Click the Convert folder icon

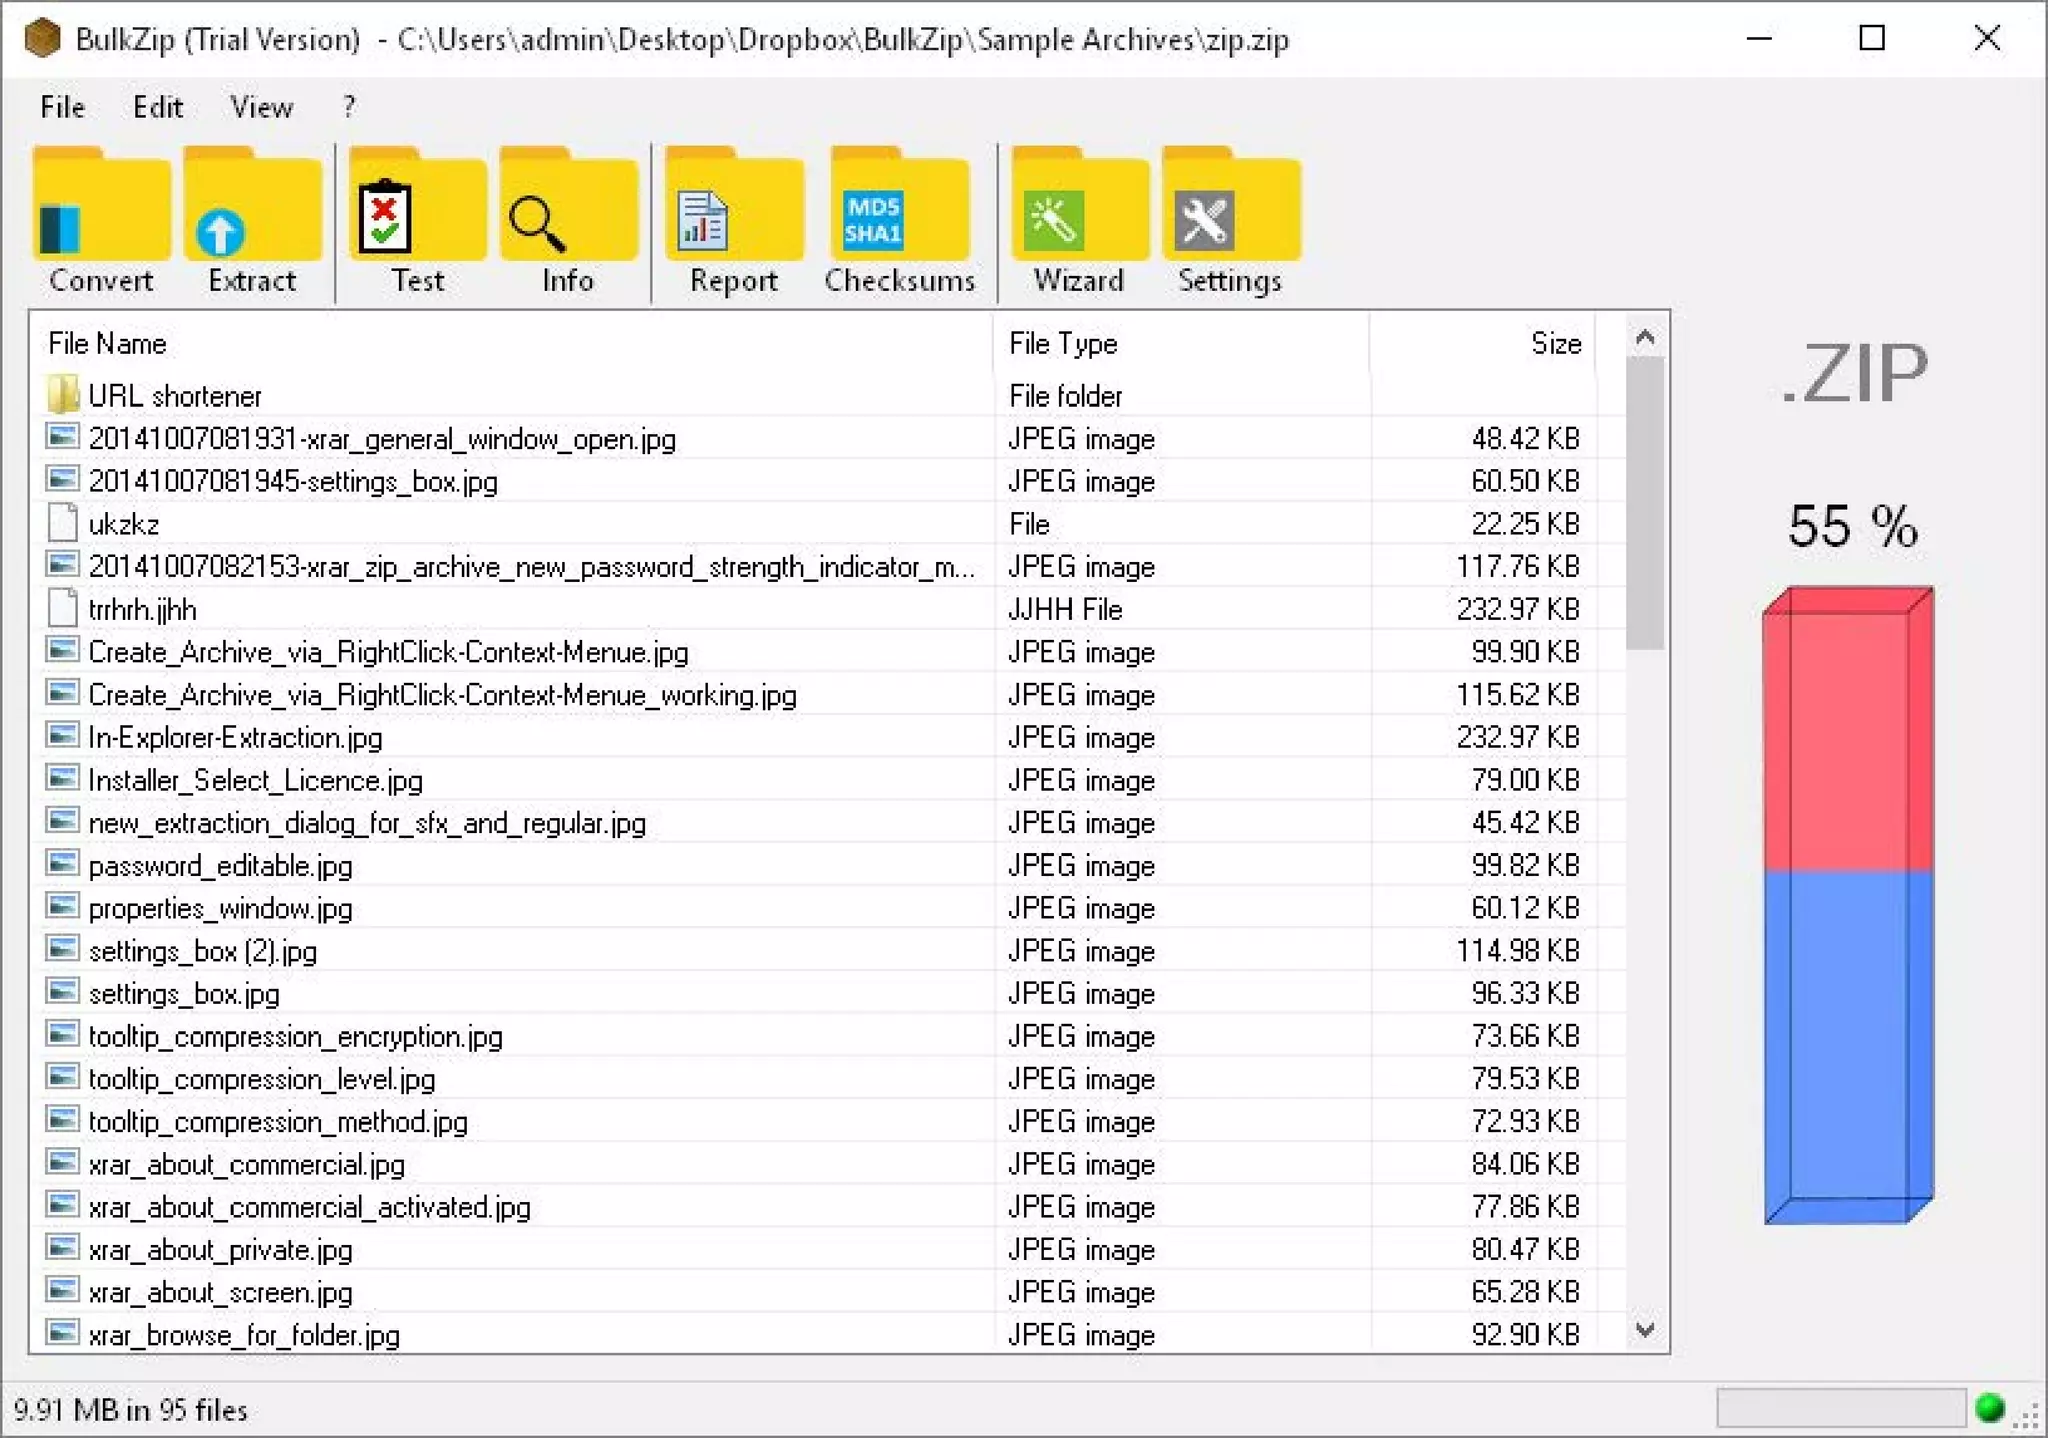pos(100,220)
